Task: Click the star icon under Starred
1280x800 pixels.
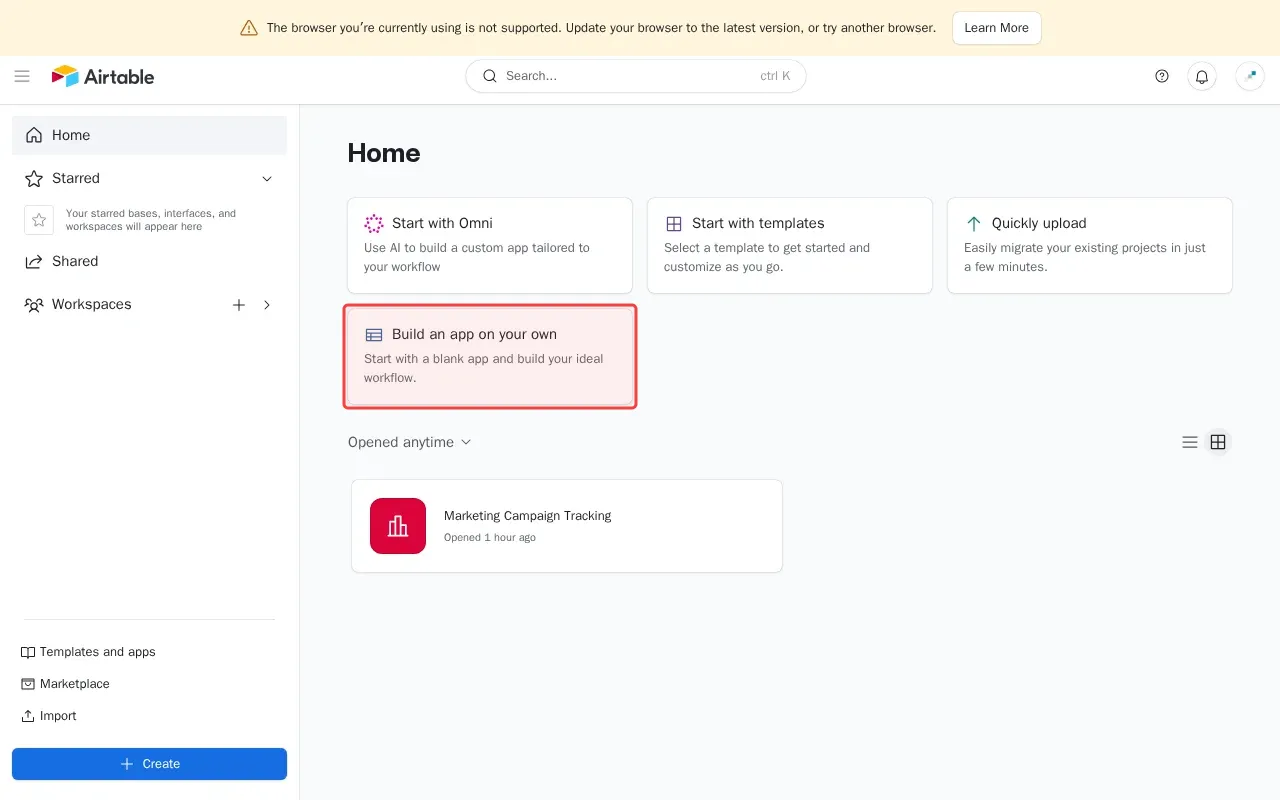Action: point(39,220)
